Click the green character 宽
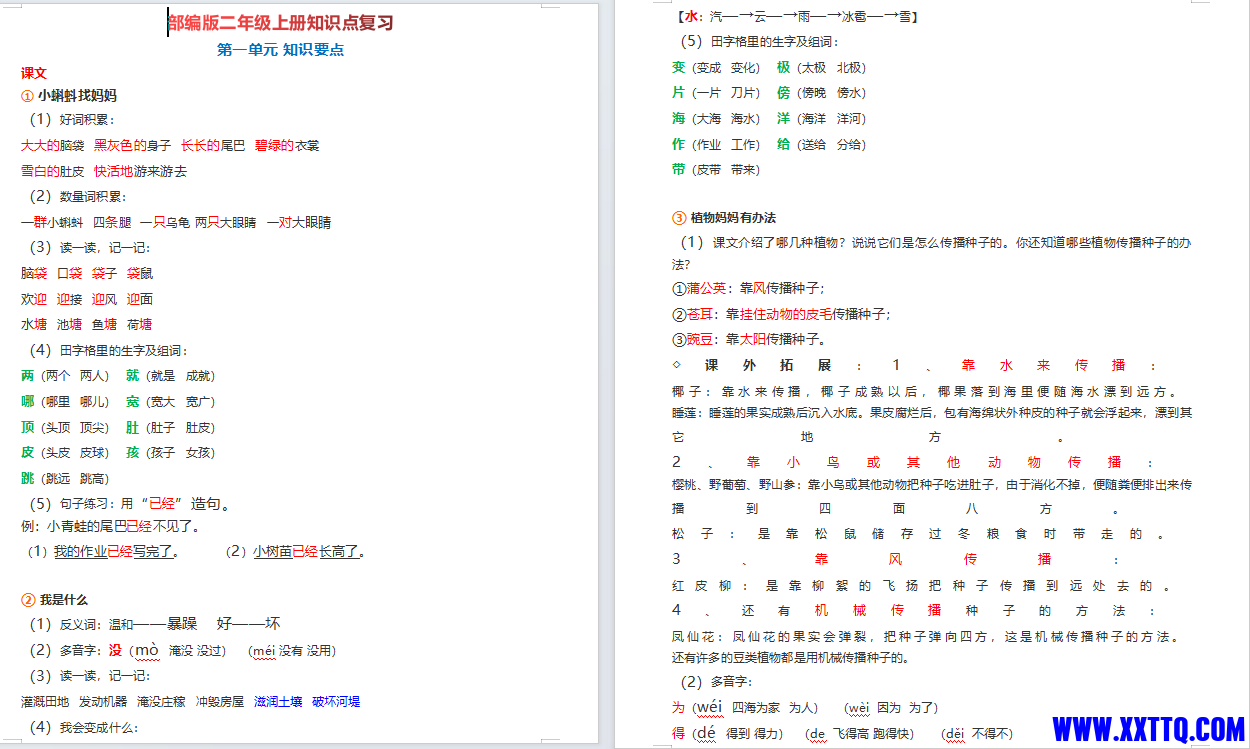The width and height of the screenshot is (1250, 749). [x=133, y=402]
